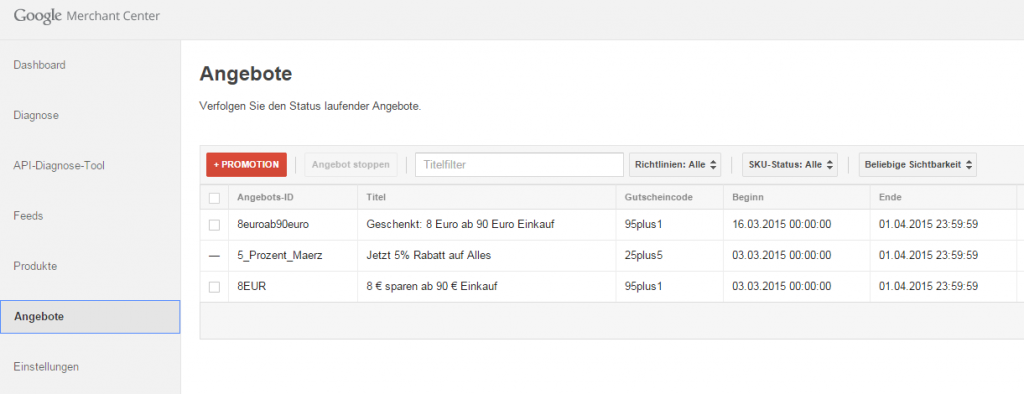Open the Richtlinien: Alle dropdown
Screen dimensions: 1024x394
675,165
